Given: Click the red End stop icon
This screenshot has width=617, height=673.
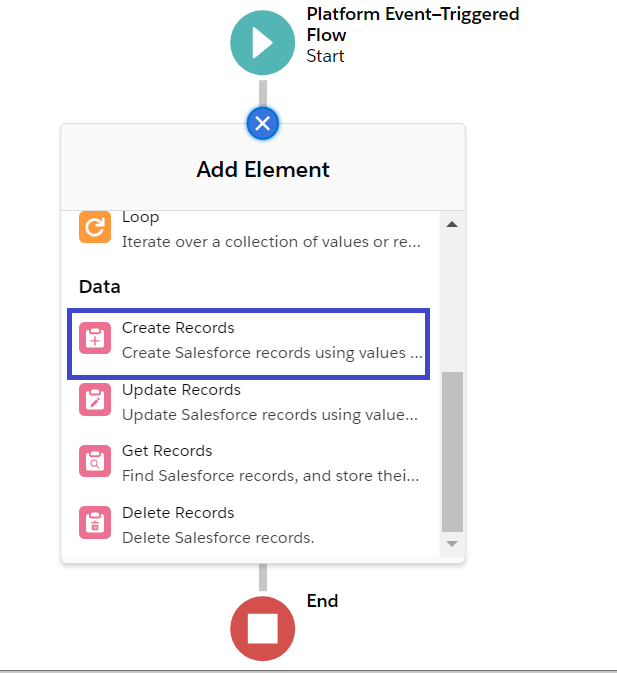Looking at the screenshot, I should point(262,628).
